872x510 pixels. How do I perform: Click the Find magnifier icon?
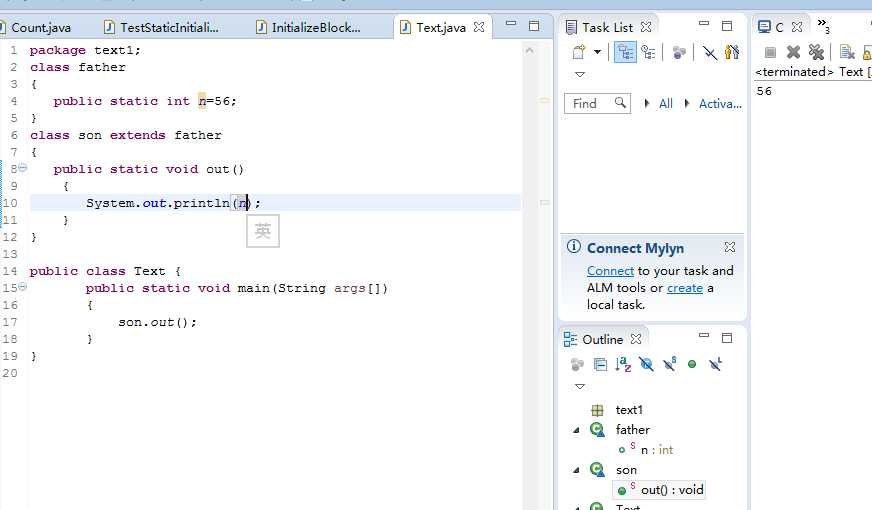pyautogui.click(x=620, y=103)
